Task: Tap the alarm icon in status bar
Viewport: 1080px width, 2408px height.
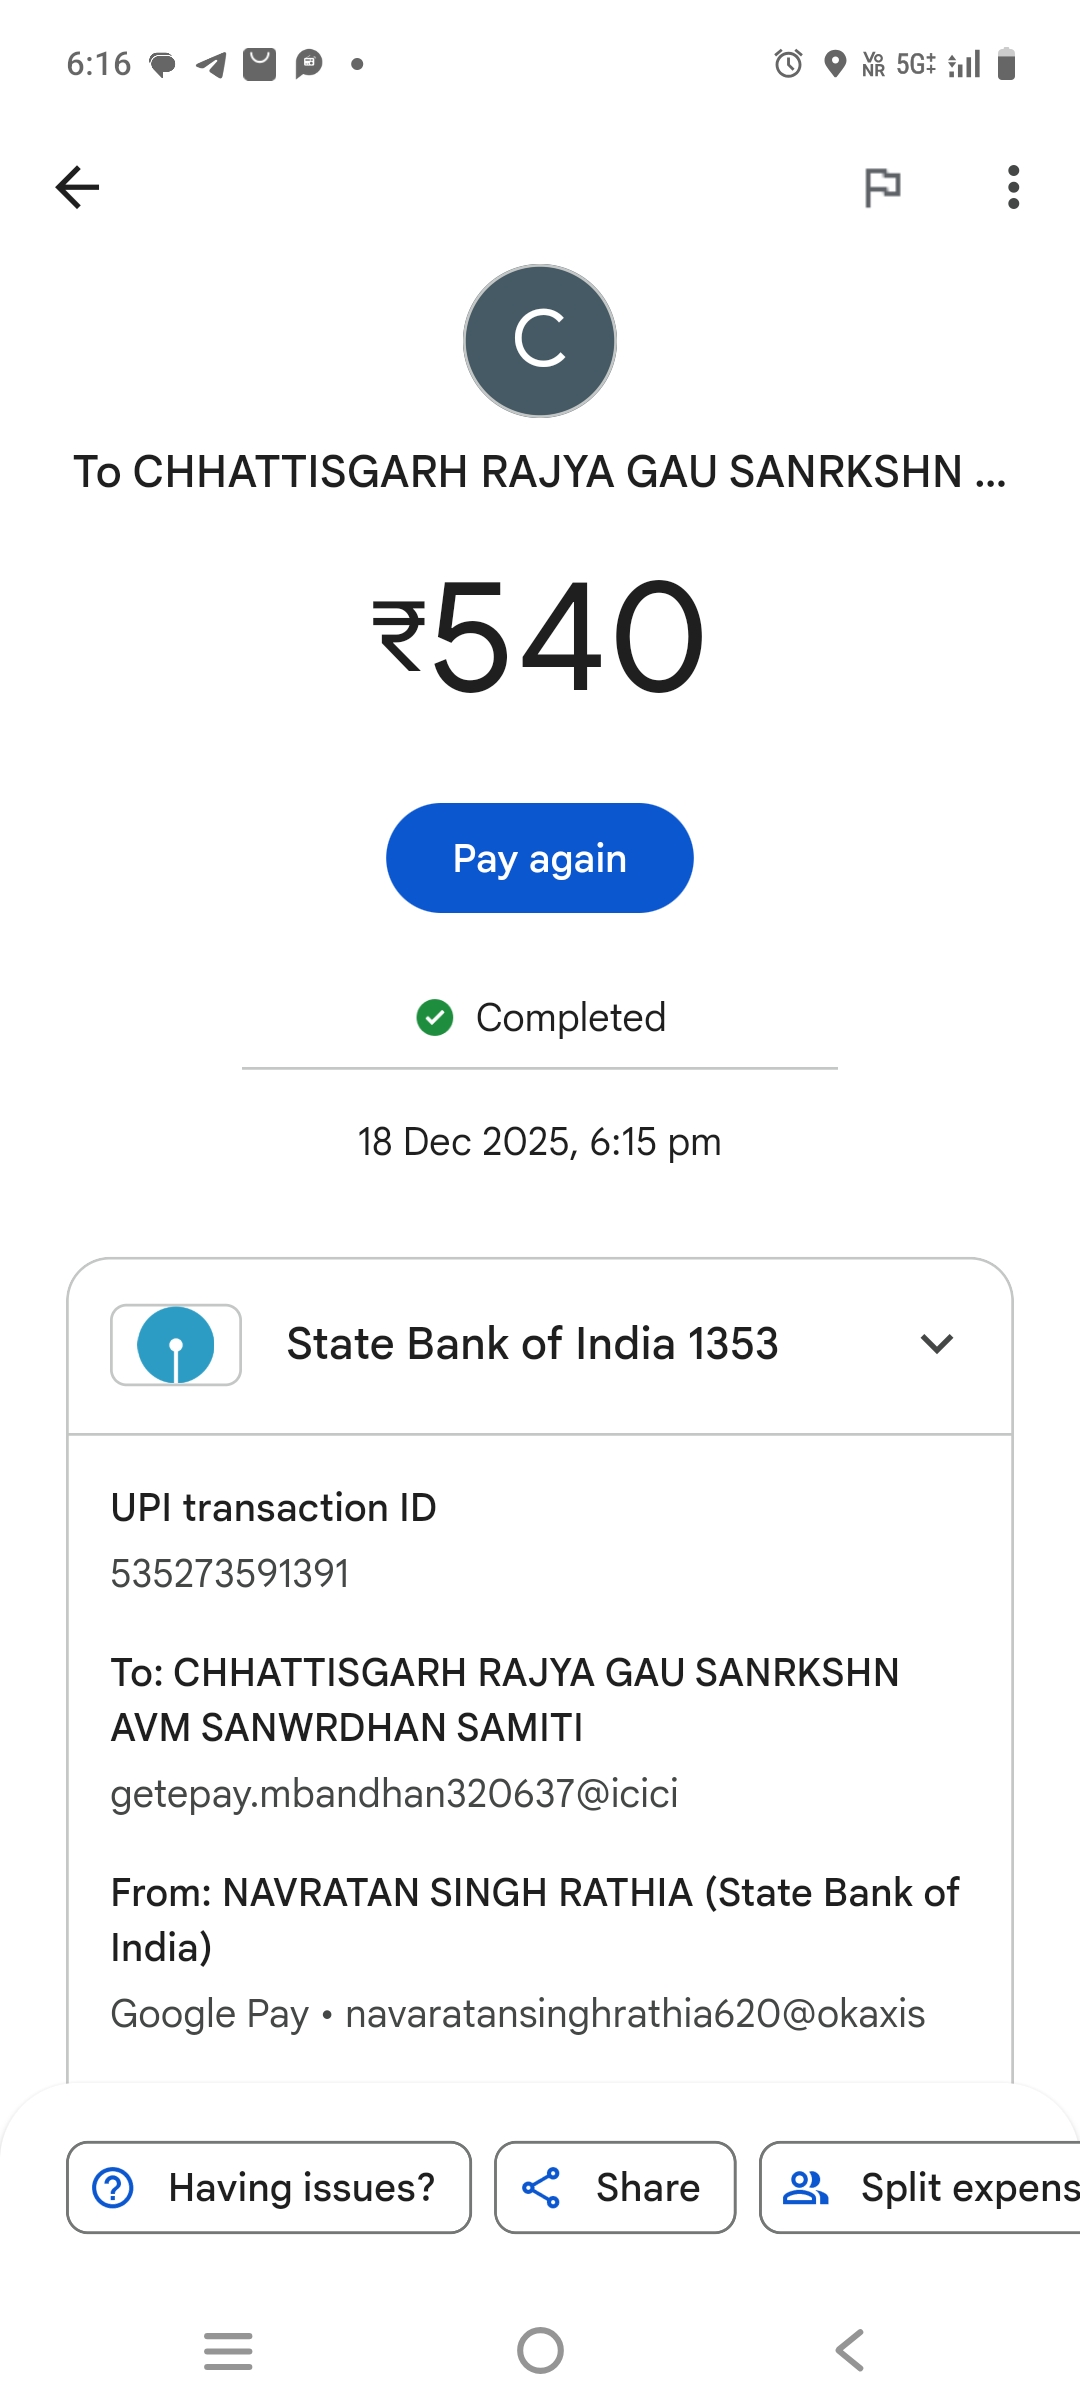Action: click(x=788, y=64)
